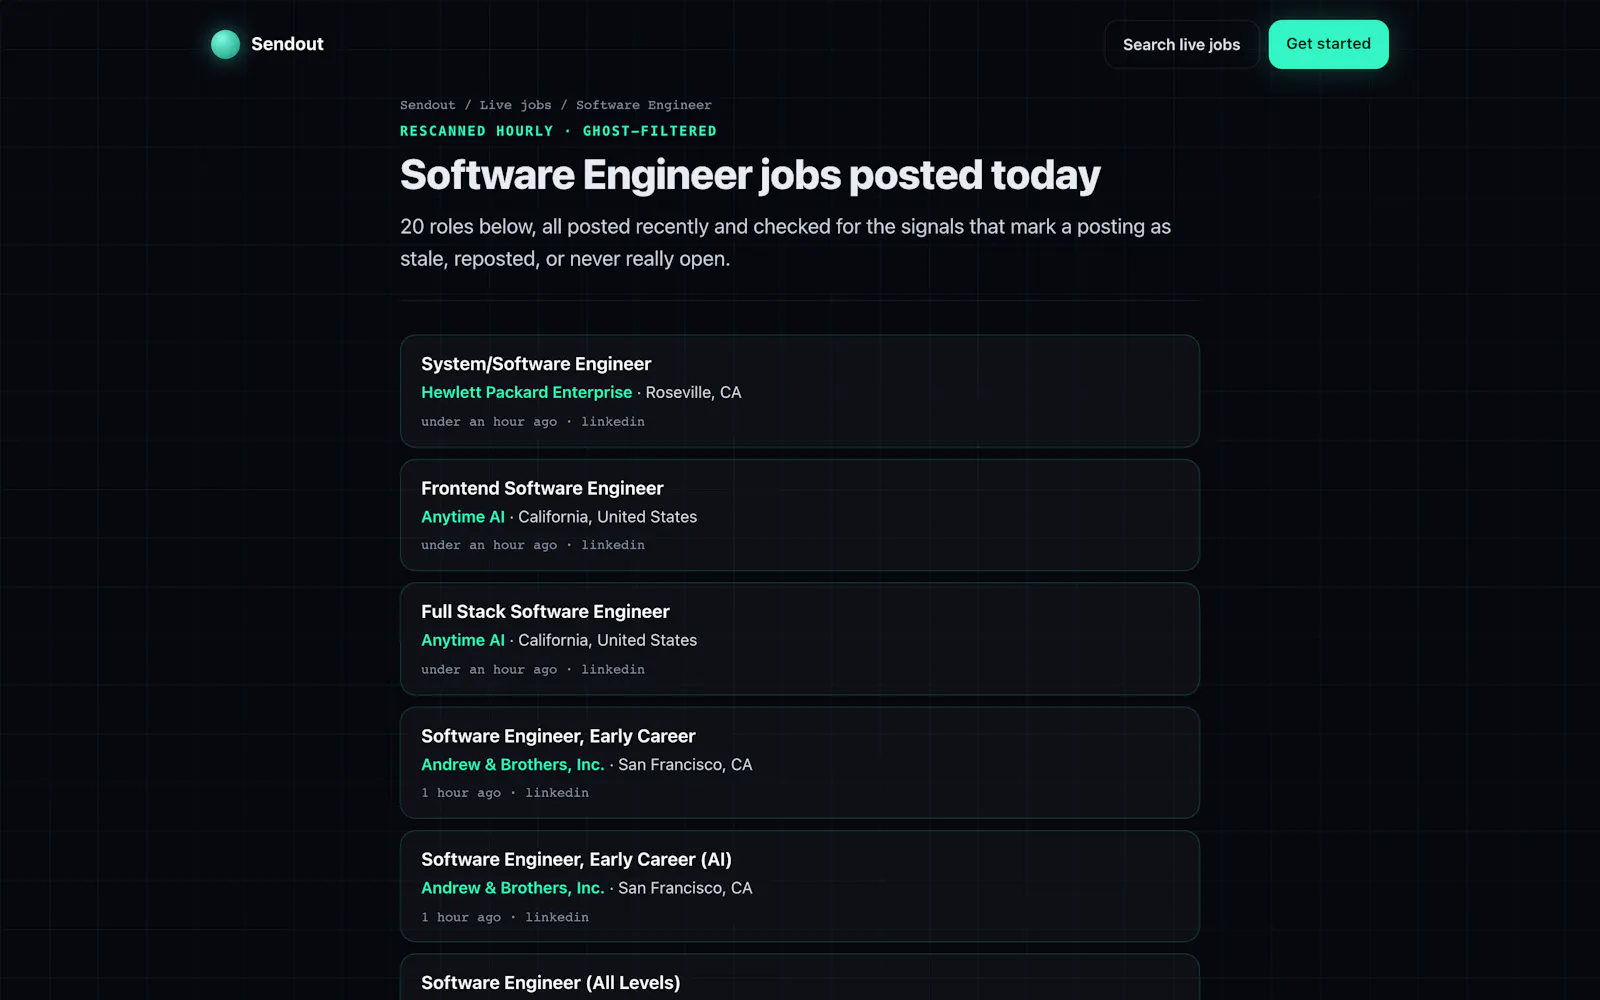
Task: Go to Sendout breadcrumb link
Action: point(427,105)
